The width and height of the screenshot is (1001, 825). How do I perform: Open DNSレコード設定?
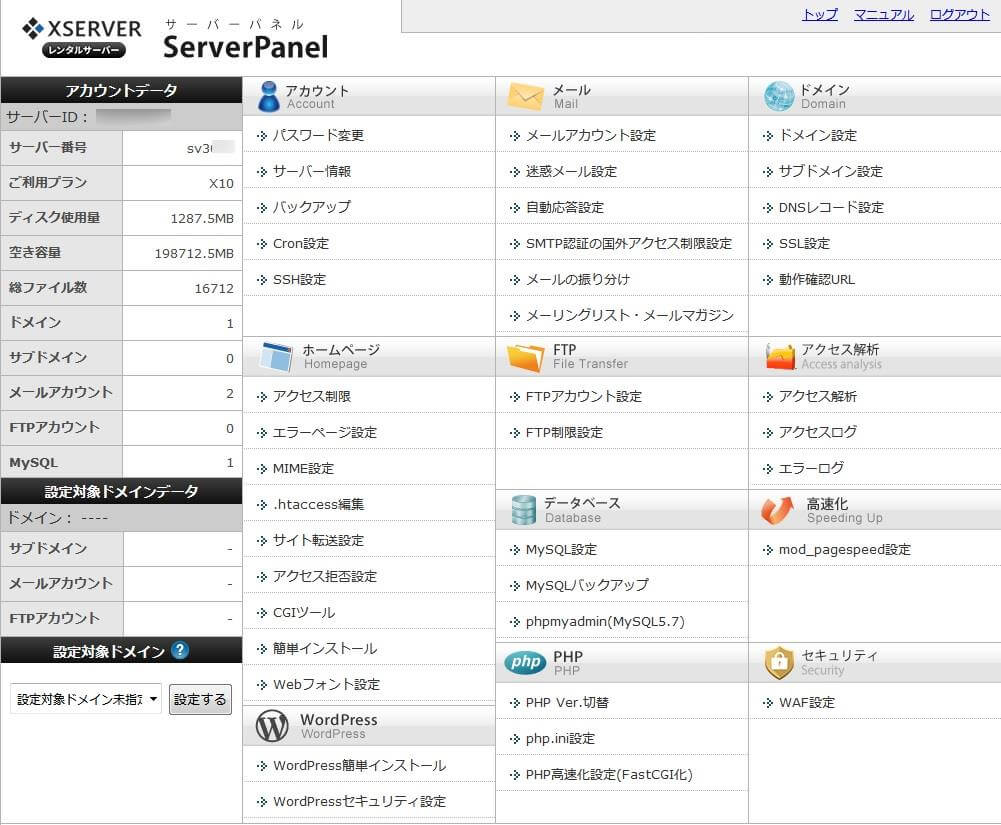(831, 207)
